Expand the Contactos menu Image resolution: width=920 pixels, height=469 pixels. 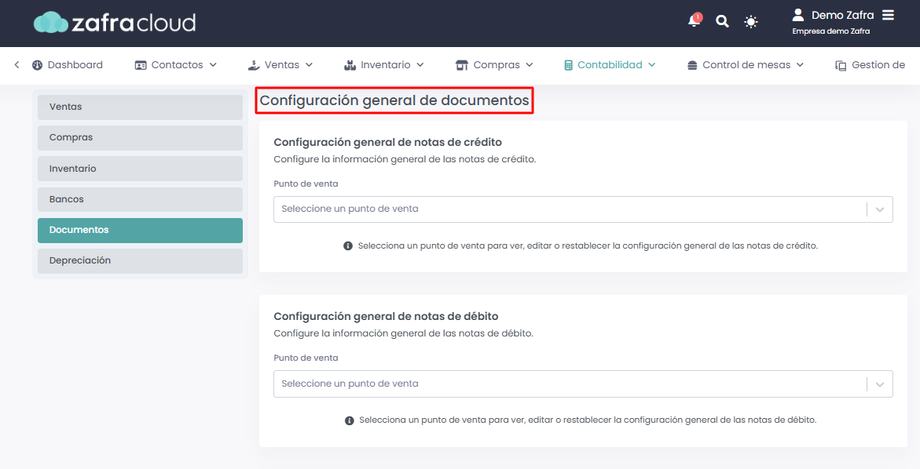tap(175, 65)
